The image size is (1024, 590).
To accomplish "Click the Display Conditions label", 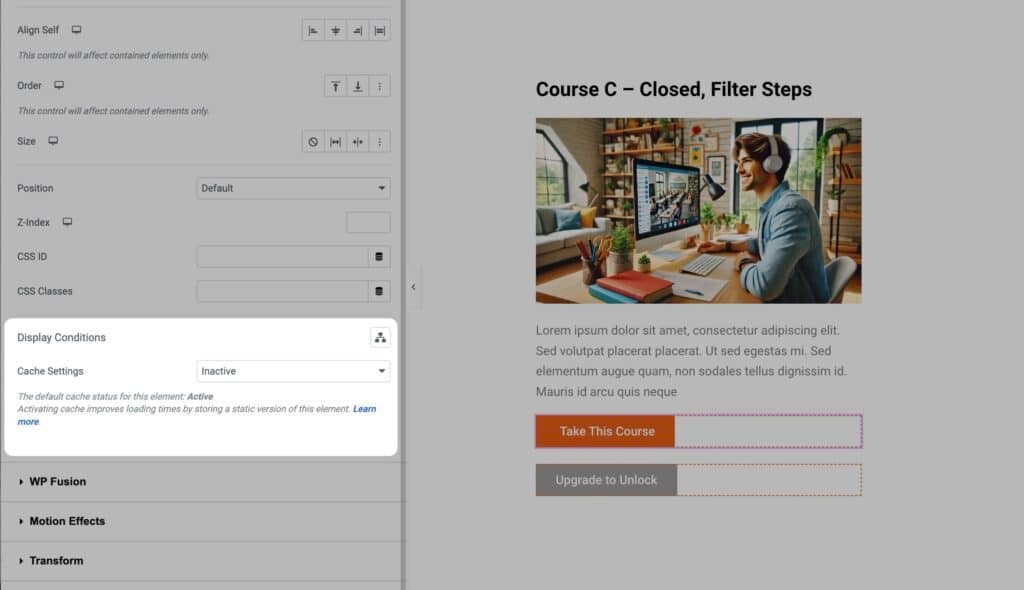I will [x=61, y=338].
